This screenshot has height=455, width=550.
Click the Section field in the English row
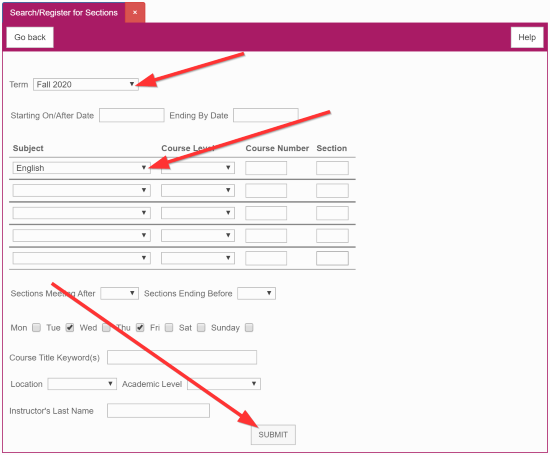point(332,168)
